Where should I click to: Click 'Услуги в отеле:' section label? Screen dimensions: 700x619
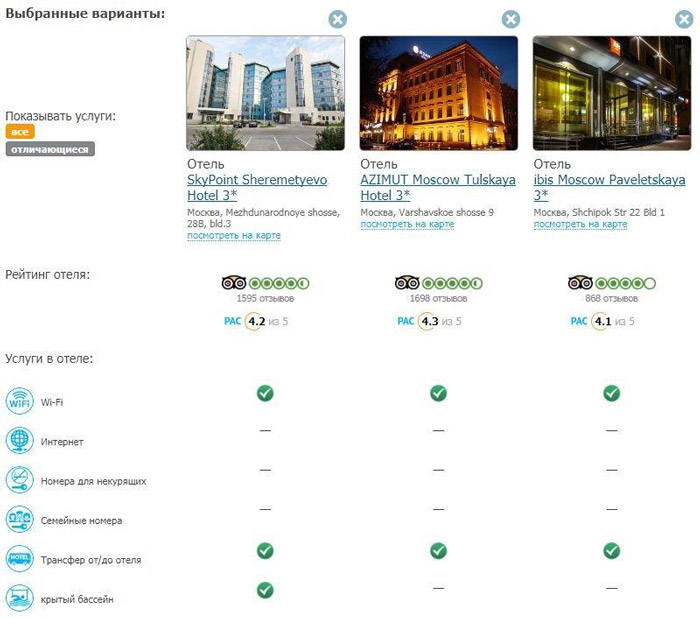tap(49, 358)
